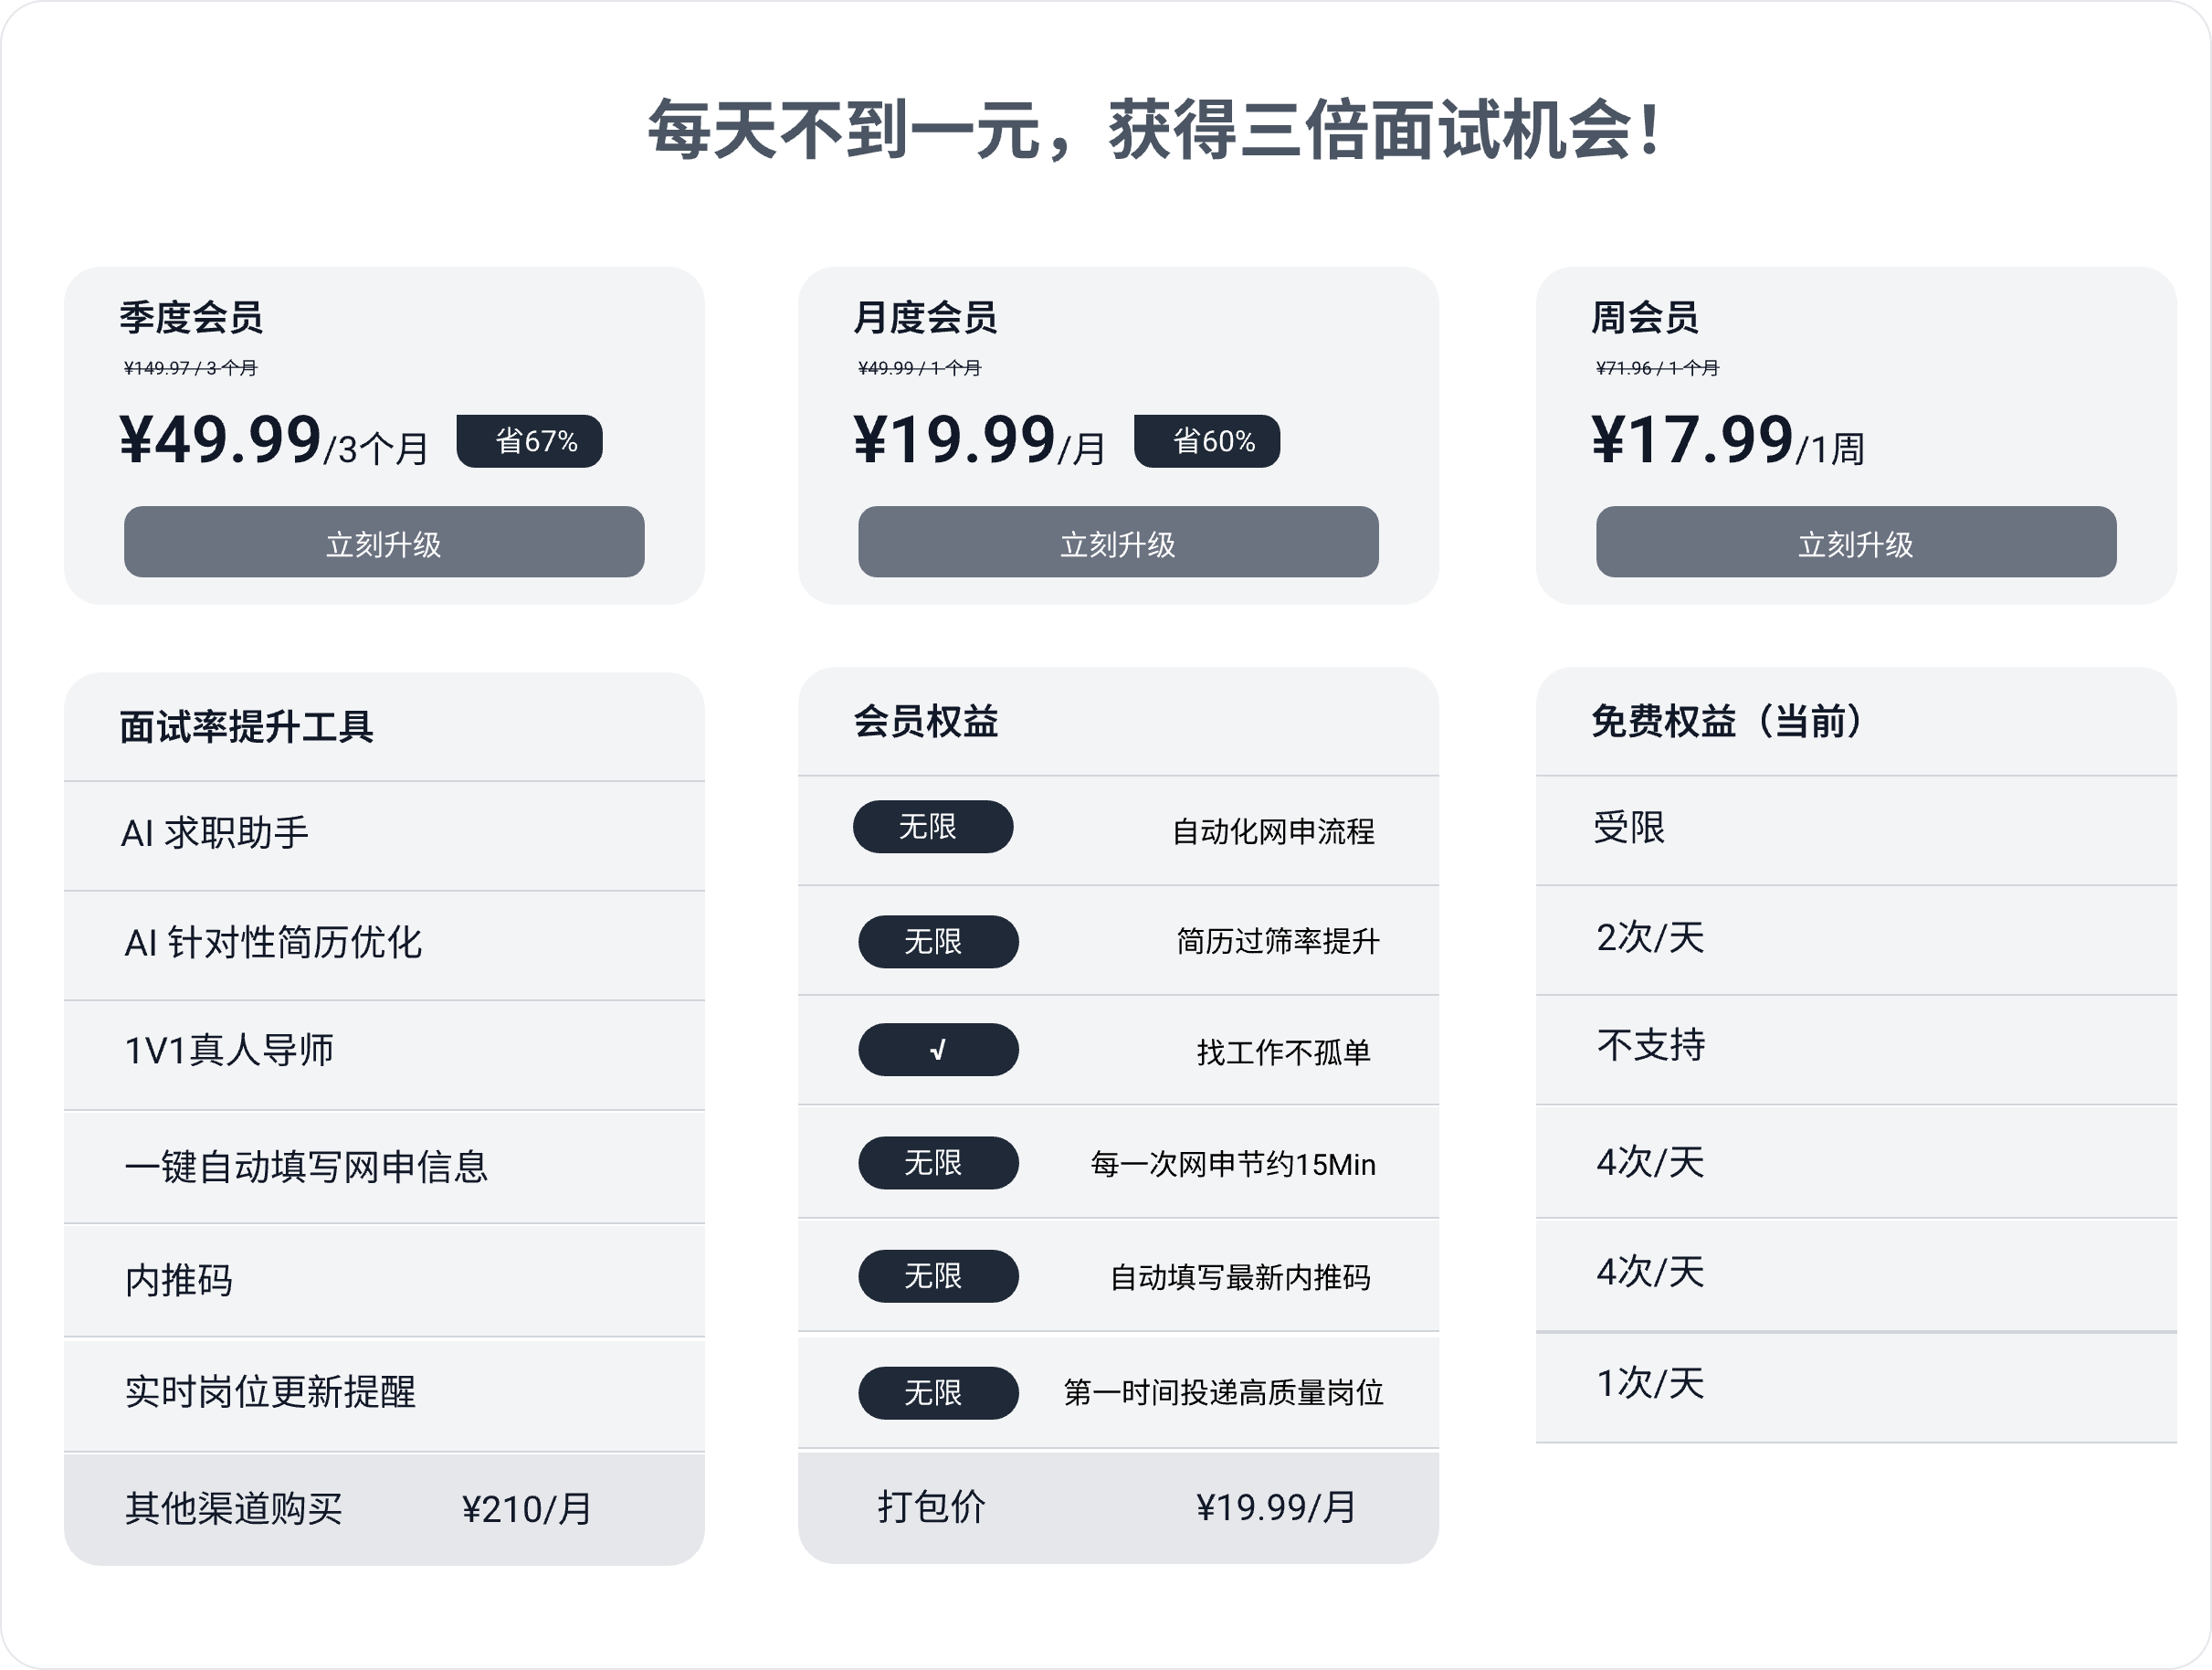This screenshot has width=2212, height=1670.
Task: Click the 其他渠道购买 ¥210/月 row
Action: pyautogui.click(x=384, y=1510)
